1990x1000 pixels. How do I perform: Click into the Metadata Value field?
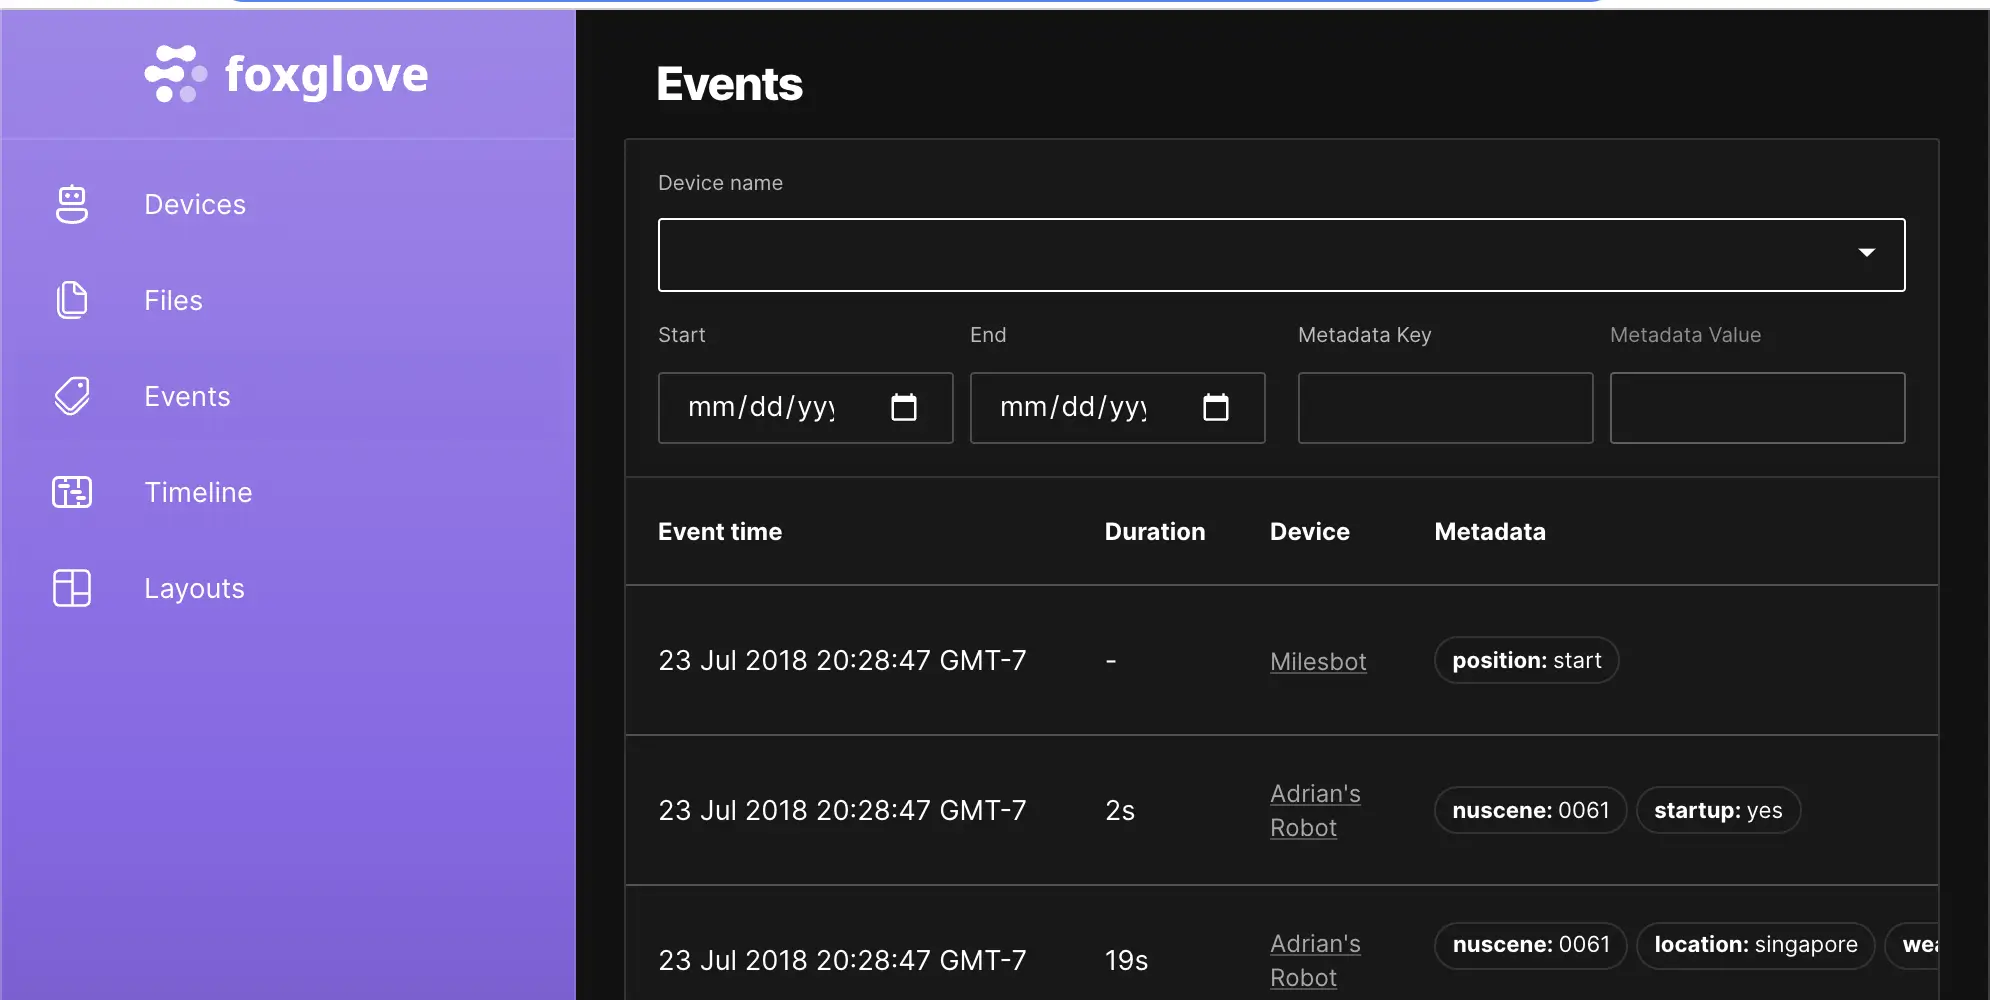[x=1757, y=408]
